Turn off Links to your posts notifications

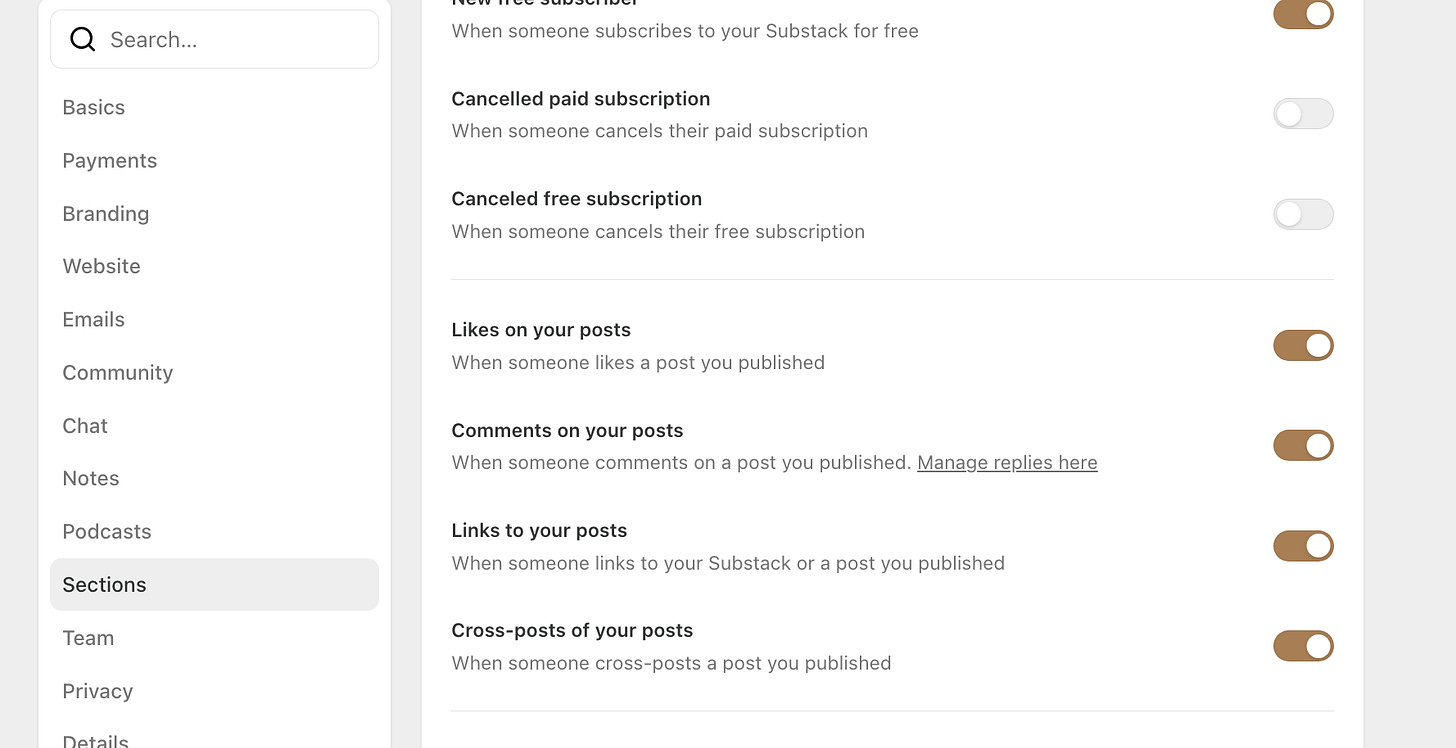[x=1303, y=546]
